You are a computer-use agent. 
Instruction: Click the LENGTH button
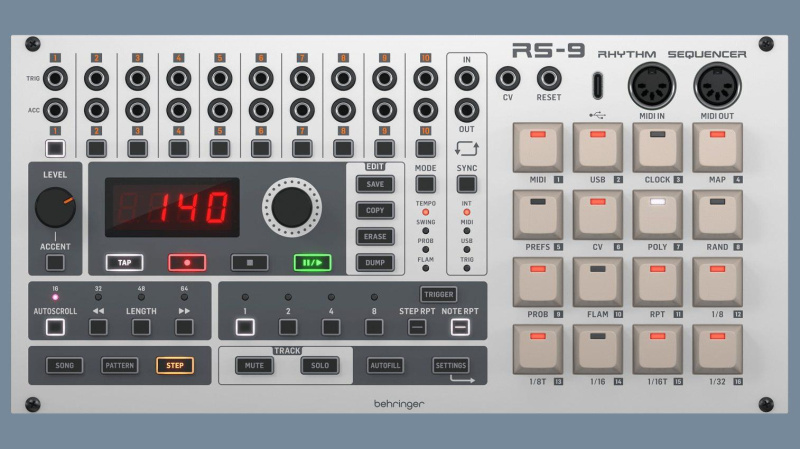click(141, 327)
